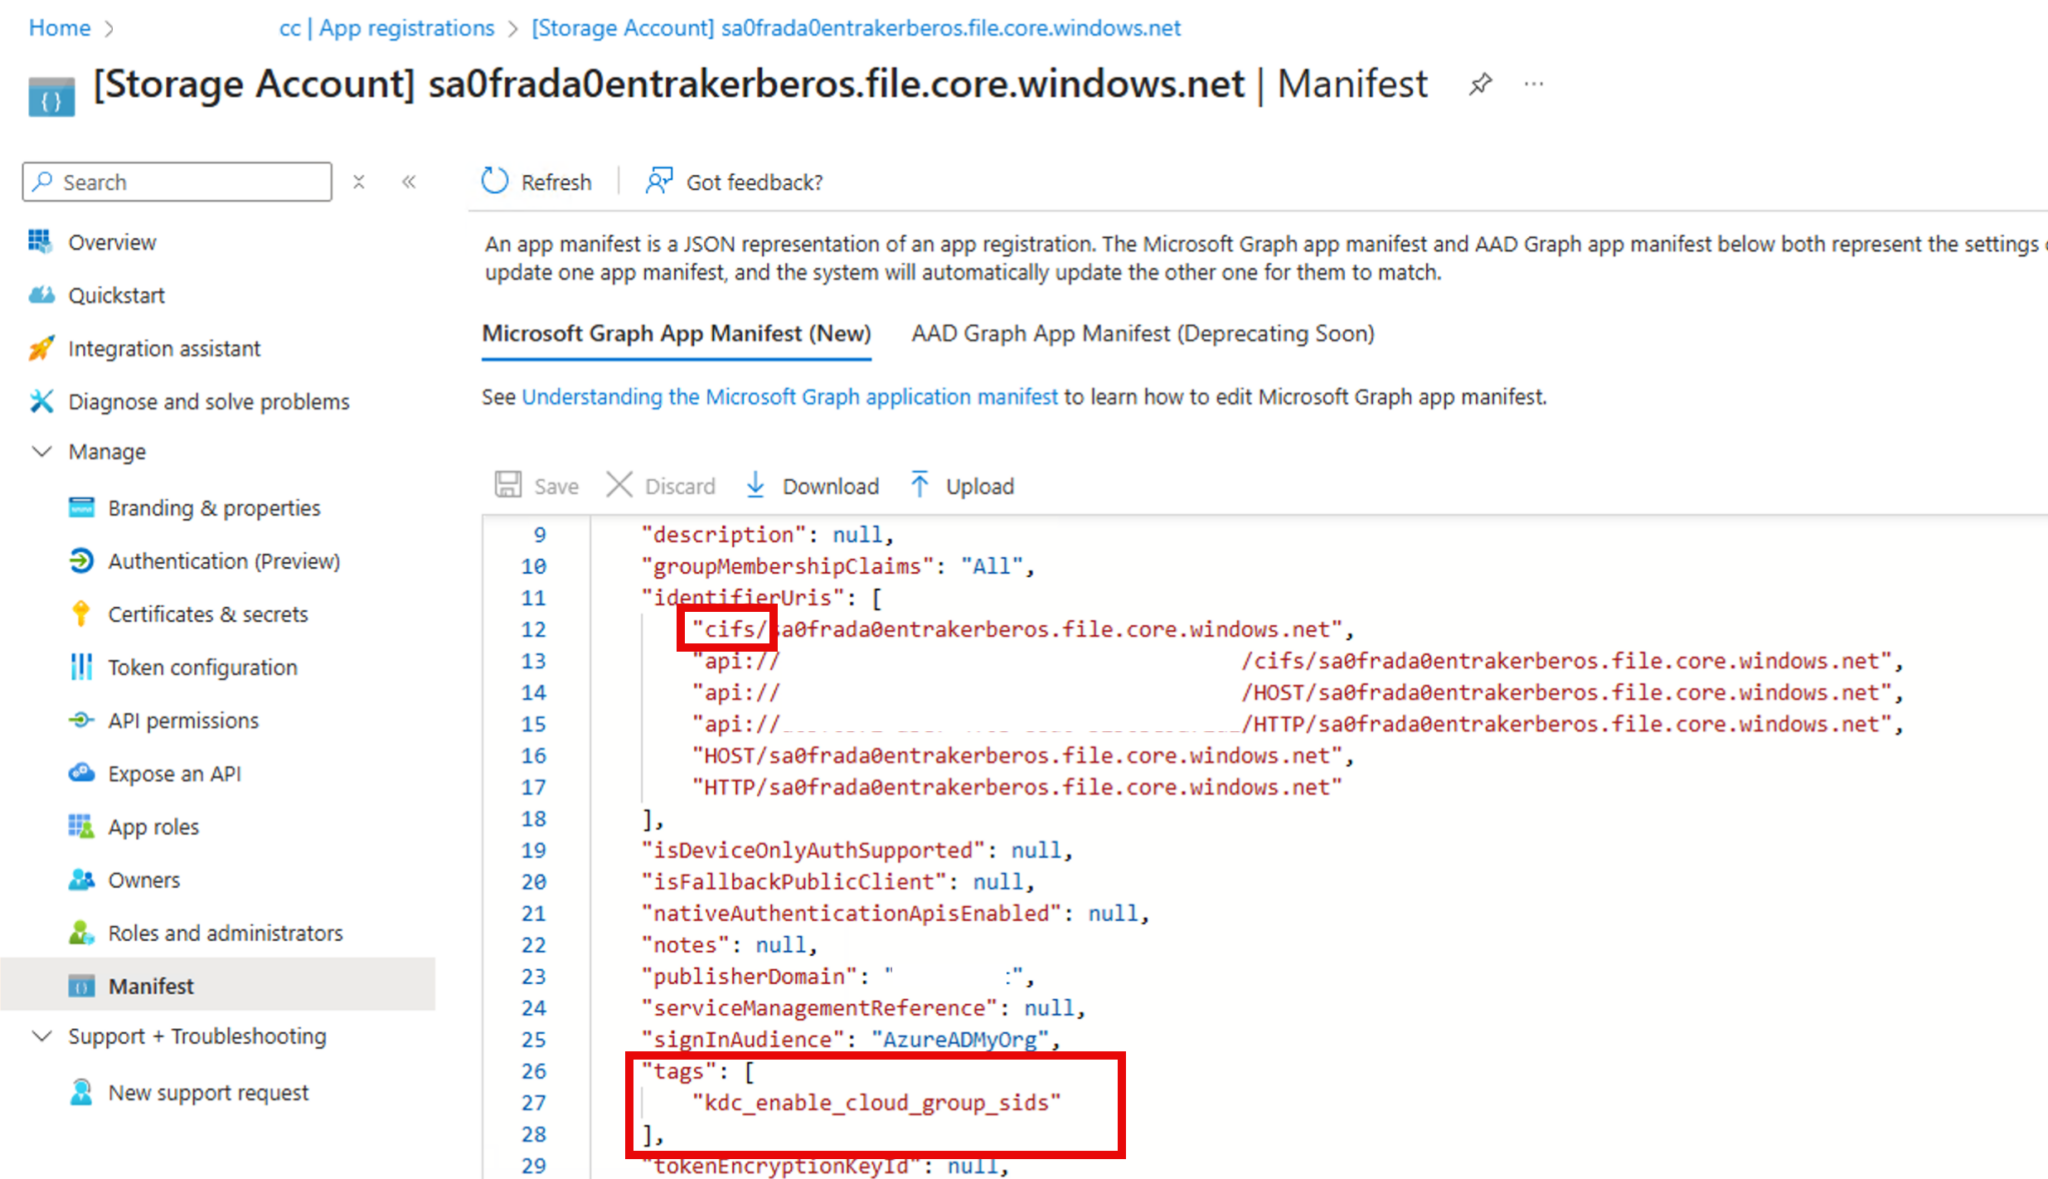Click the New support request icon
The image size is (2048, 1179).
click(x=81, y=1092)
